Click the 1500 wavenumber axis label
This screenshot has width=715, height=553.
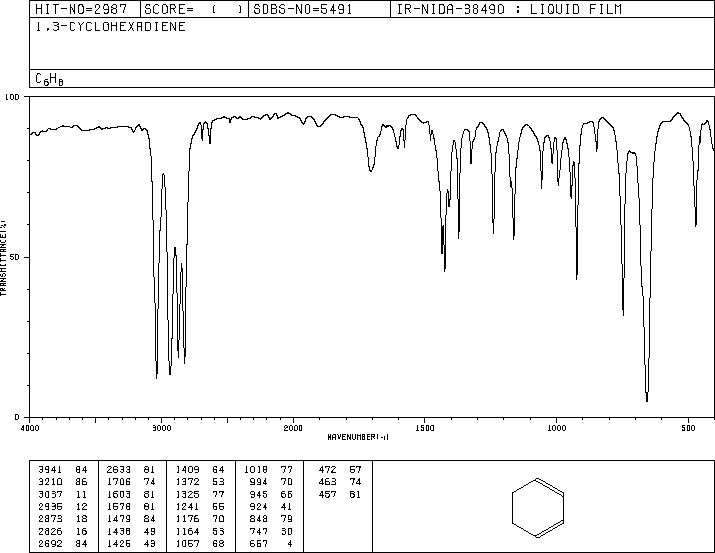click(425, 428)
